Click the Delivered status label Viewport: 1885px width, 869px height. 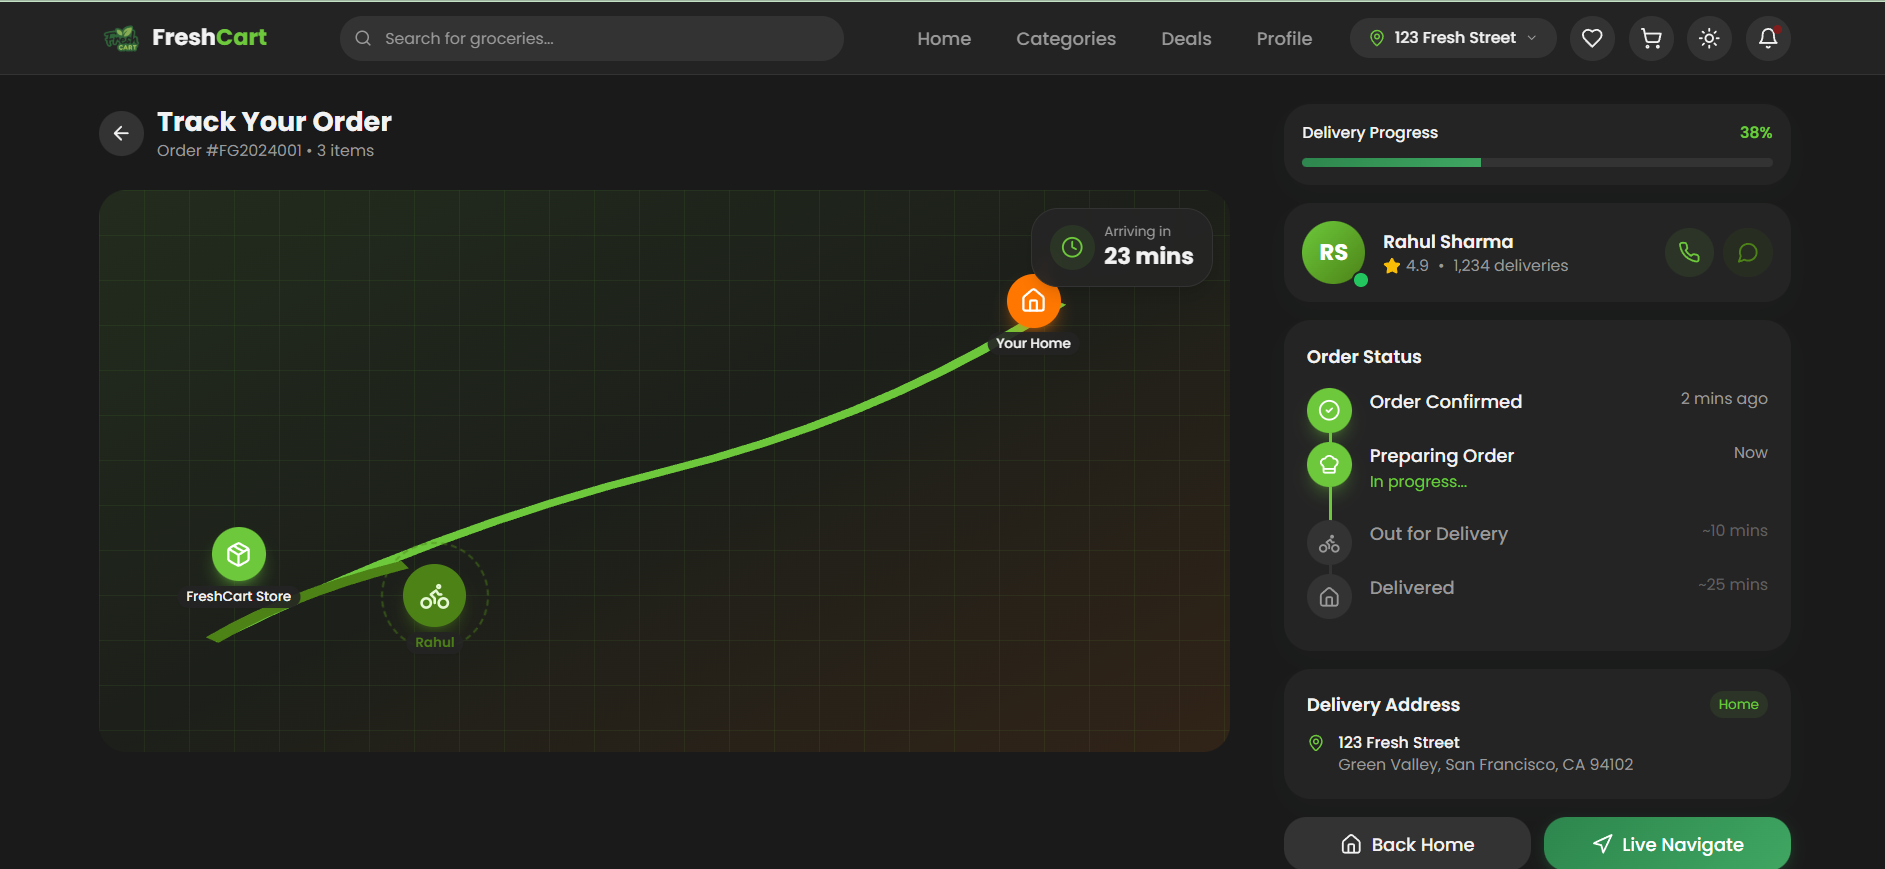click(x=1411, y=588)
